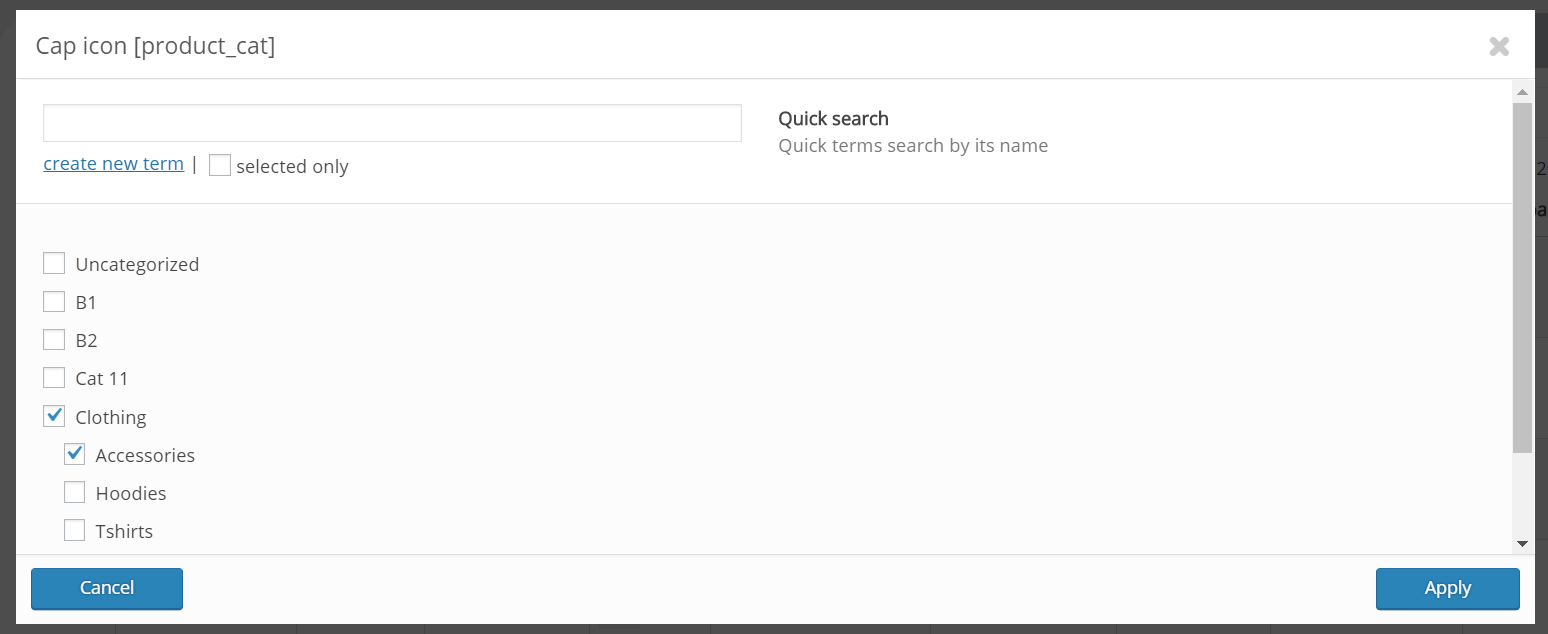Select the B2 category checkbox
This screenshot has height=634, width=1548.
tap(54, 340)
